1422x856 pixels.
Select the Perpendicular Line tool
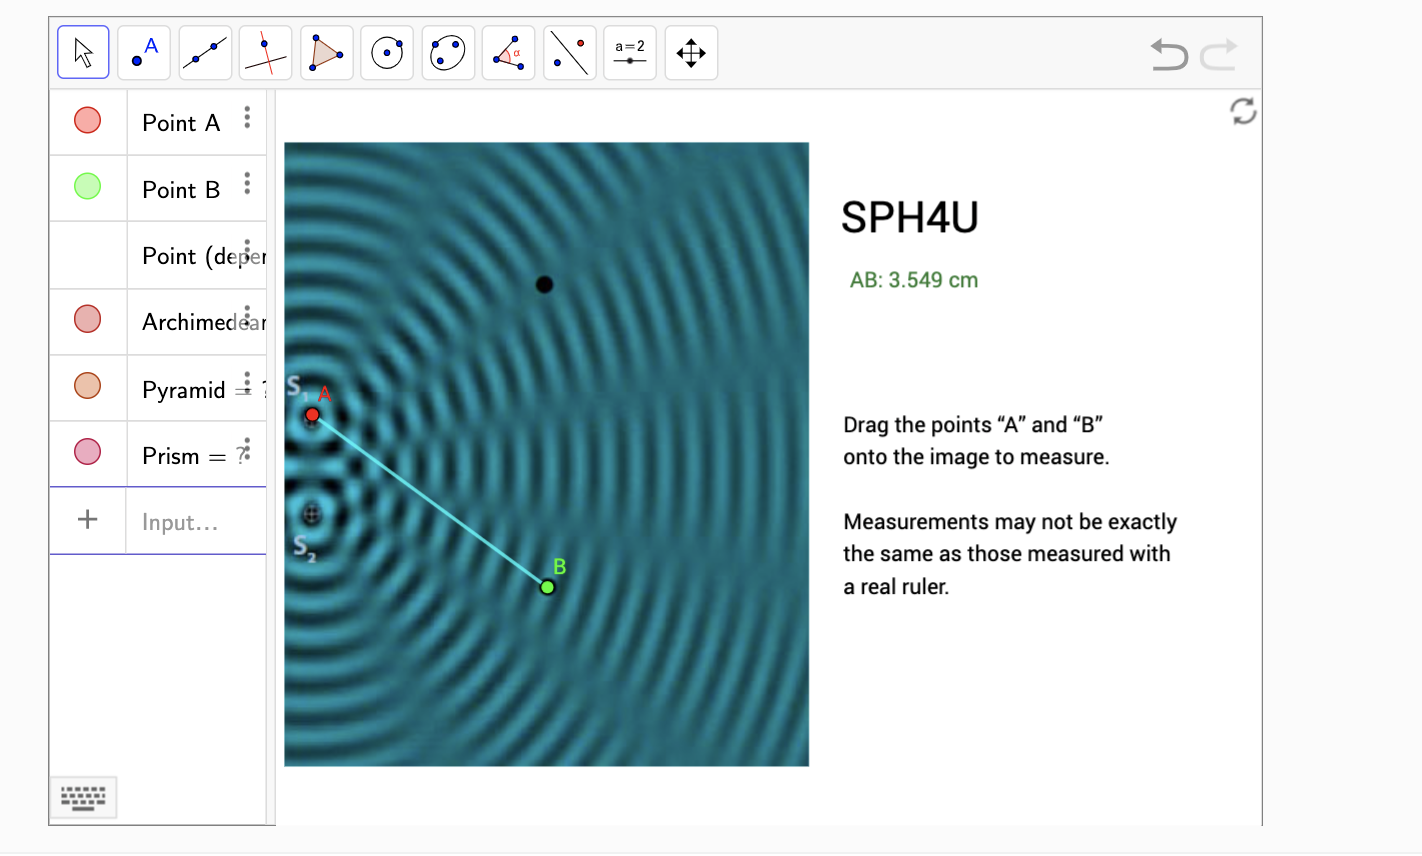click(266, 53)
